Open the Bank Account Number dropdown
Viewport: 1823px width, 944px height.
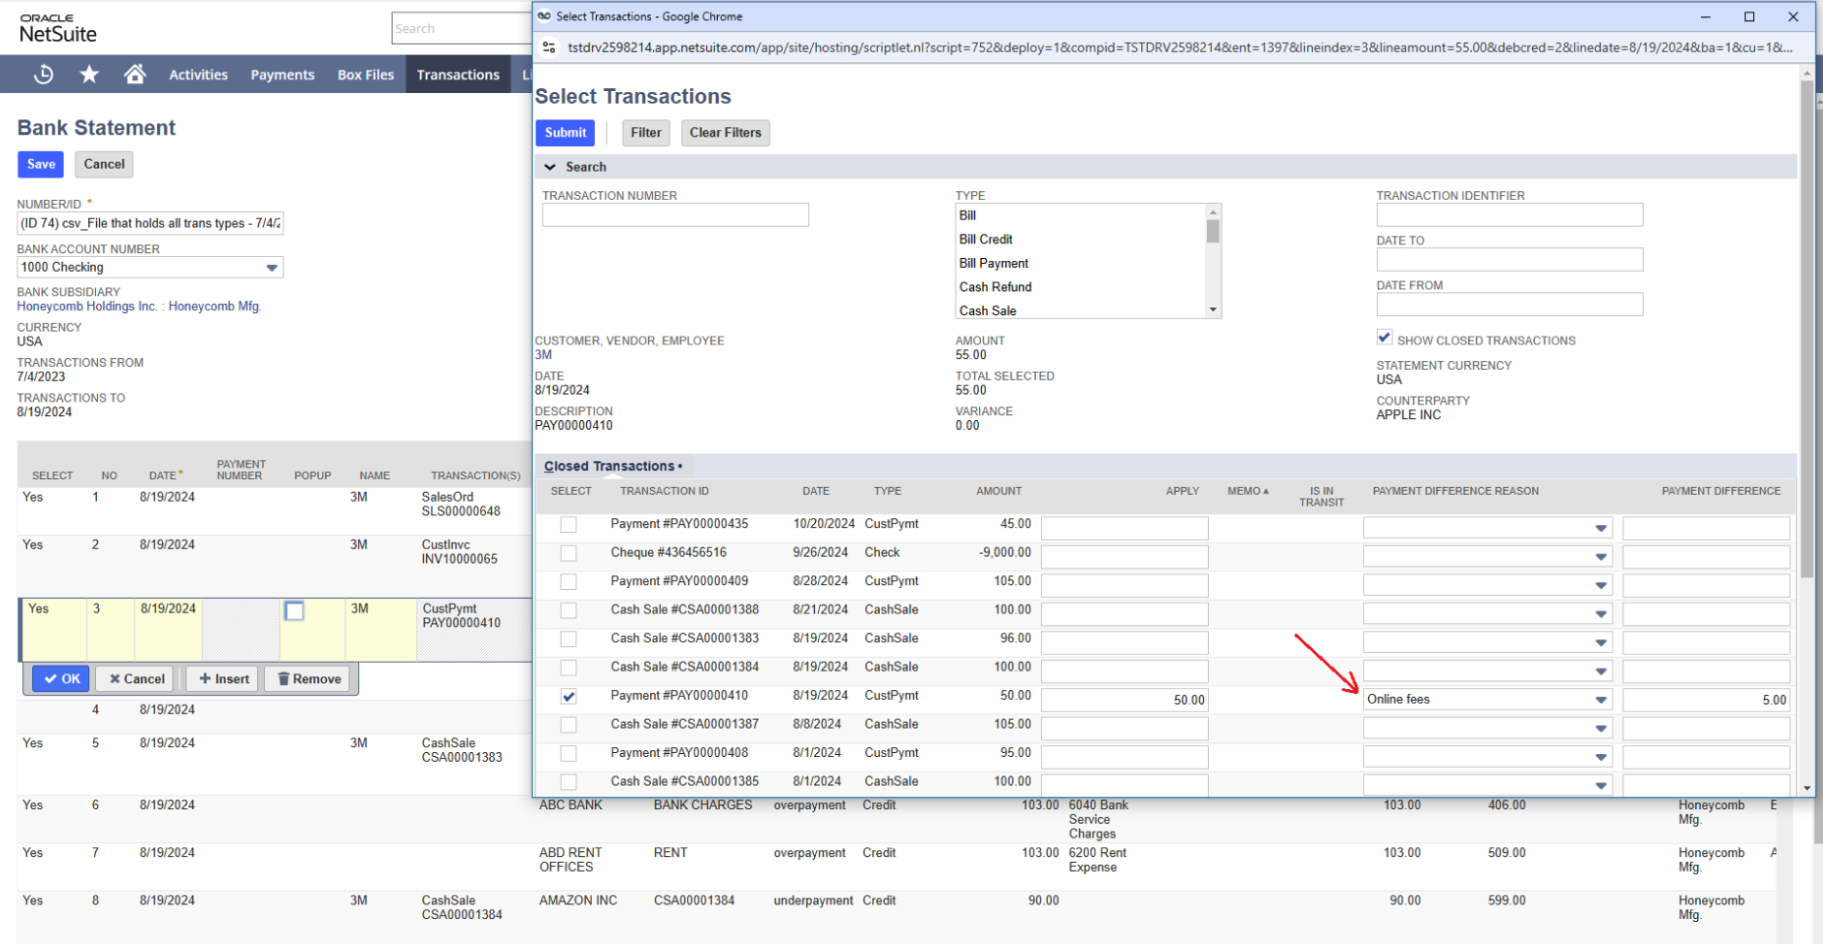(x=271, y=267)
